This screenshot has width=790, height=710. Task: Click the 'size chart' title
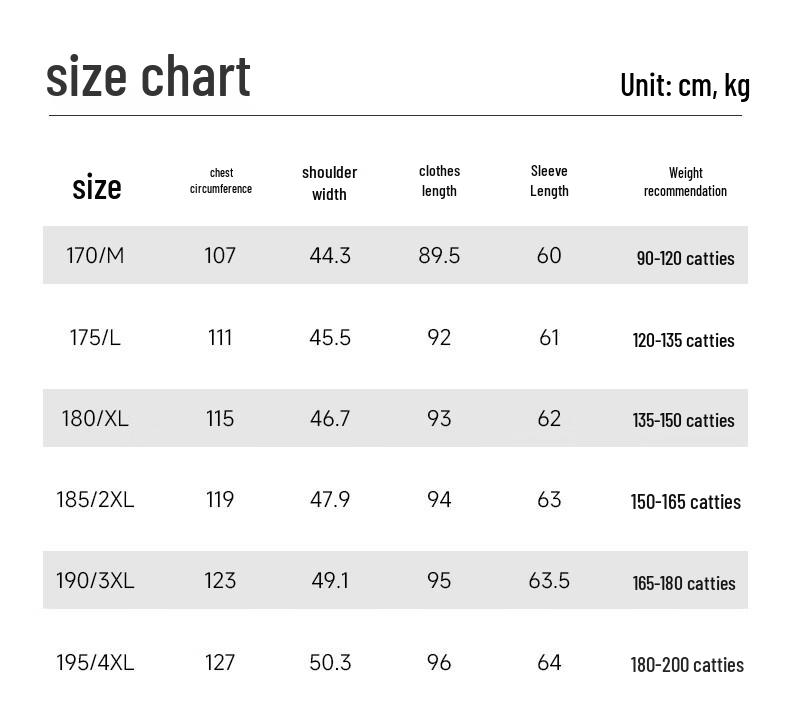(148, 78)
